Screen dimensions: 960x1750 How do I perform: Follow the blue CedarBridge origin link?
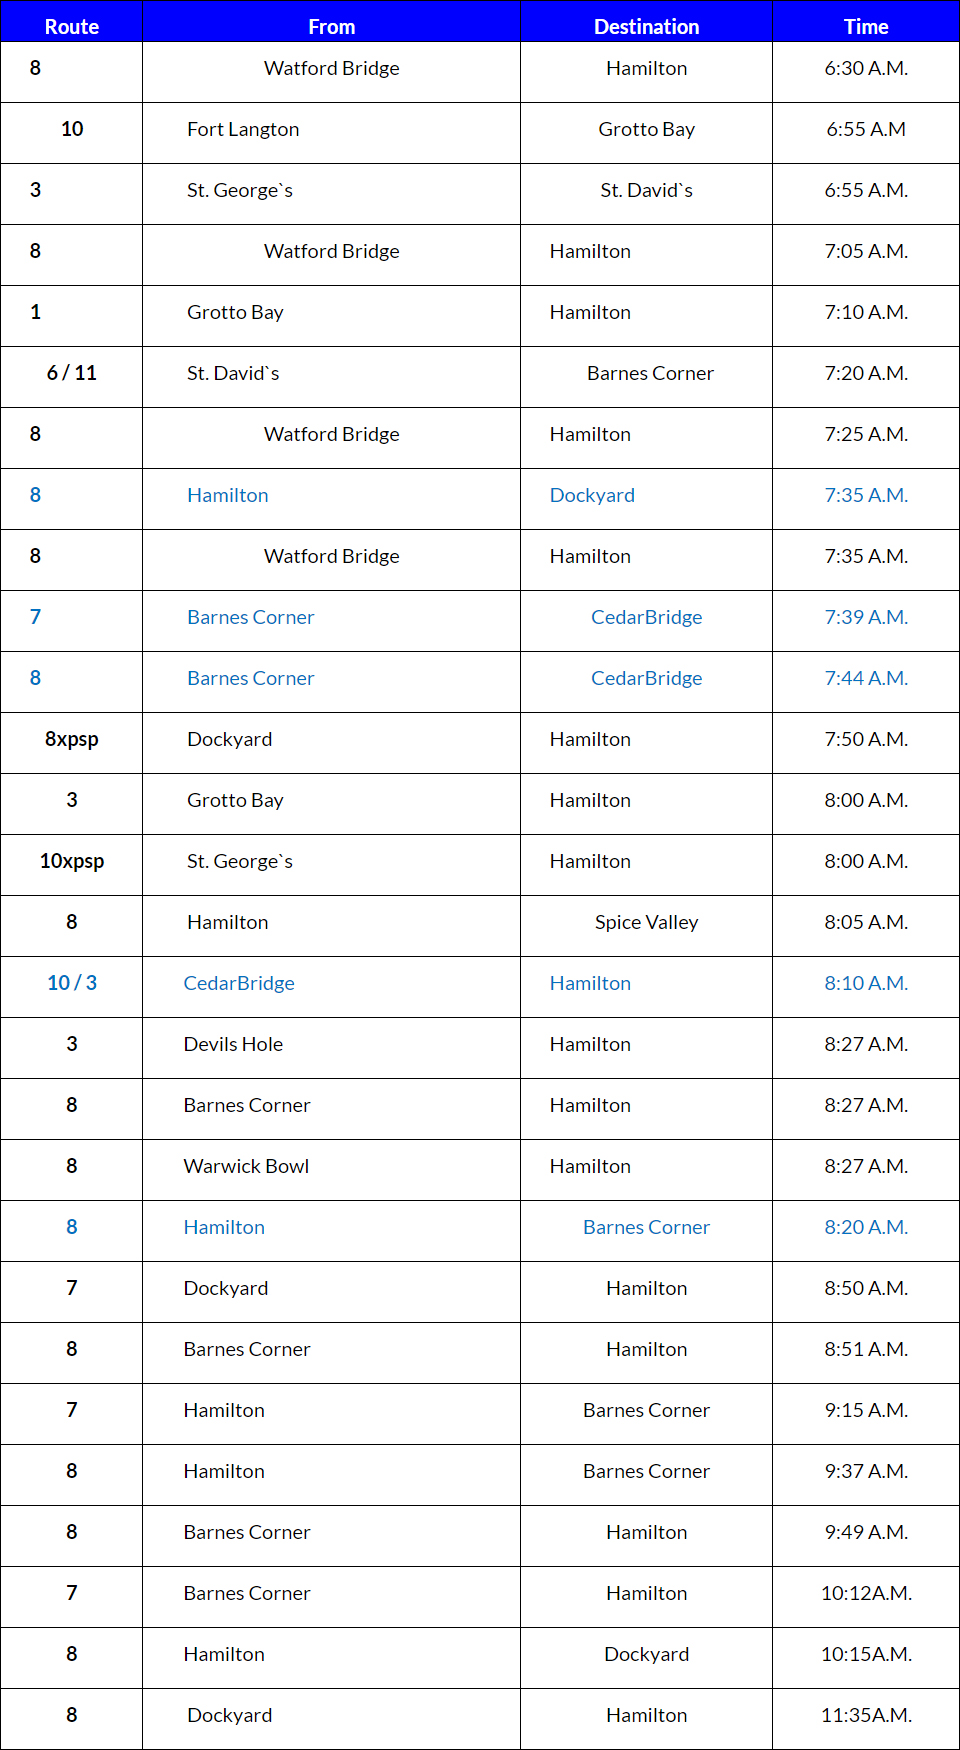(239, 983)
